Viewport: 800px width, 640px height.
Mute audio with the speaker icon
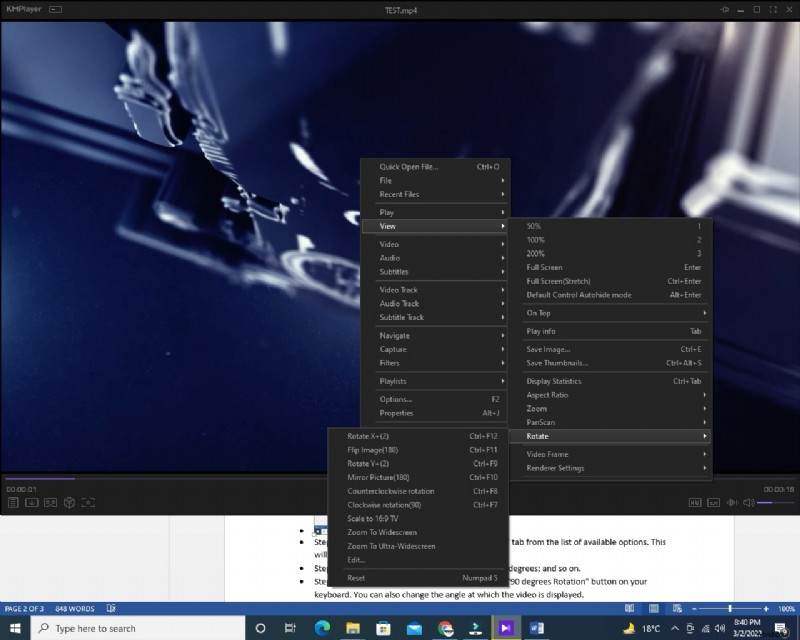pyautogui.click(x=747, y=503)
